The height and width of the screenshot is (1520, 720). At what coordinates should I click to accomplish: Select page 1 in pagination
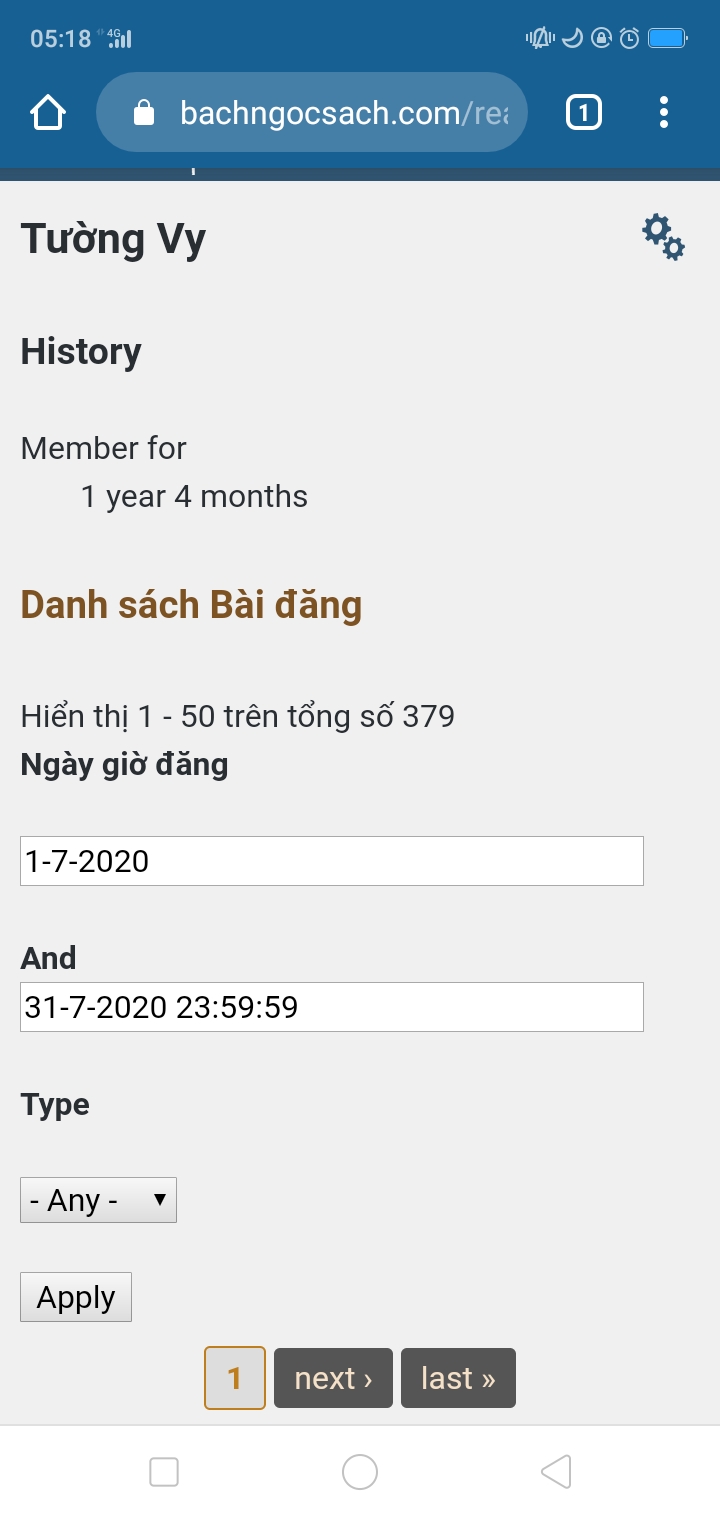pyautogui.click(x=235, y=1378)
